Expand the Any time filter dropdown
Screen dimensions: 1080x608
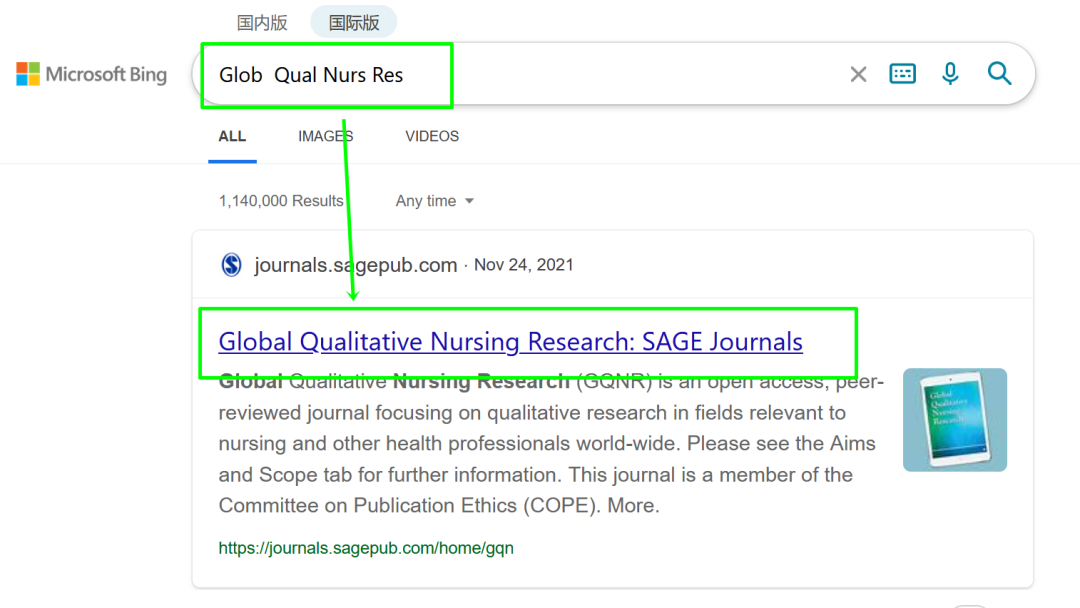[x=435, y=201]
